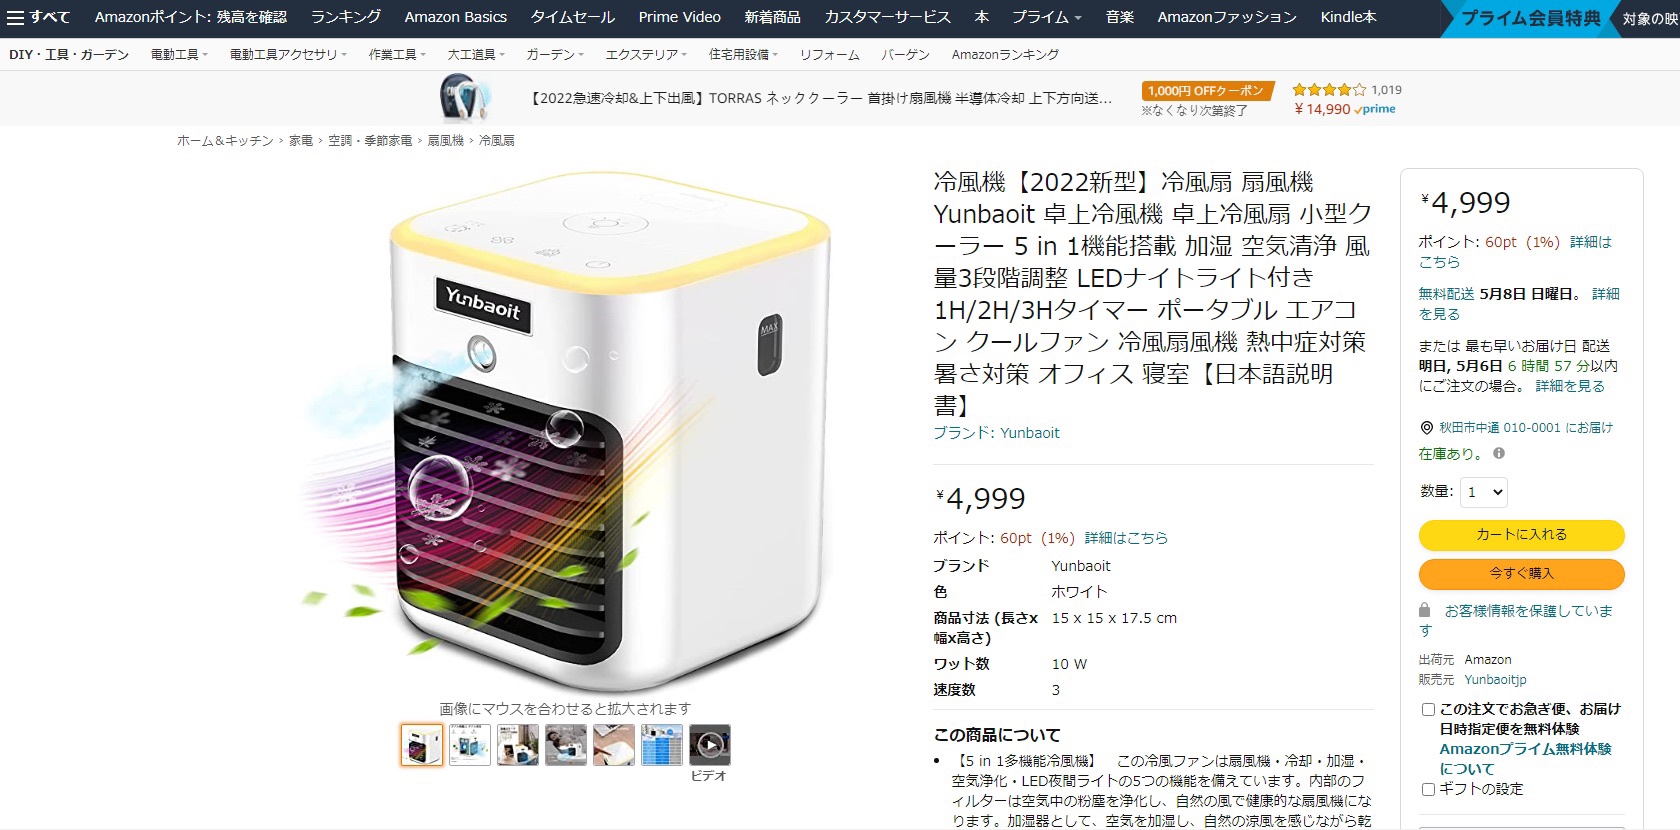
Task: Expand the プライム menu in top bar
Action: pos(1046,17)
